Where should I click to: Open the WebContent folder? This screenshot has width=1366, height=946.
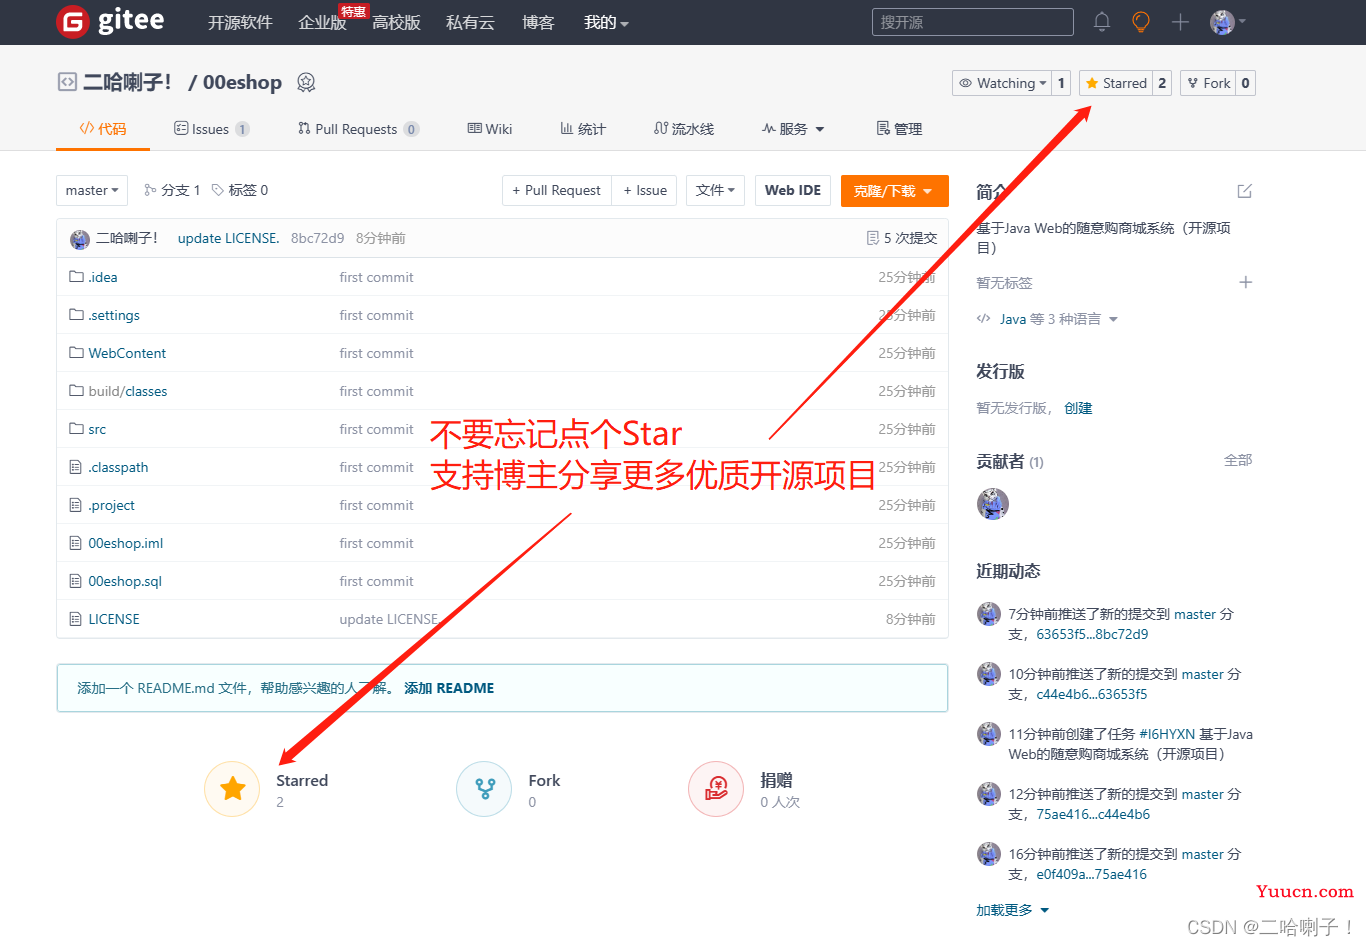(x=127, y=353)
